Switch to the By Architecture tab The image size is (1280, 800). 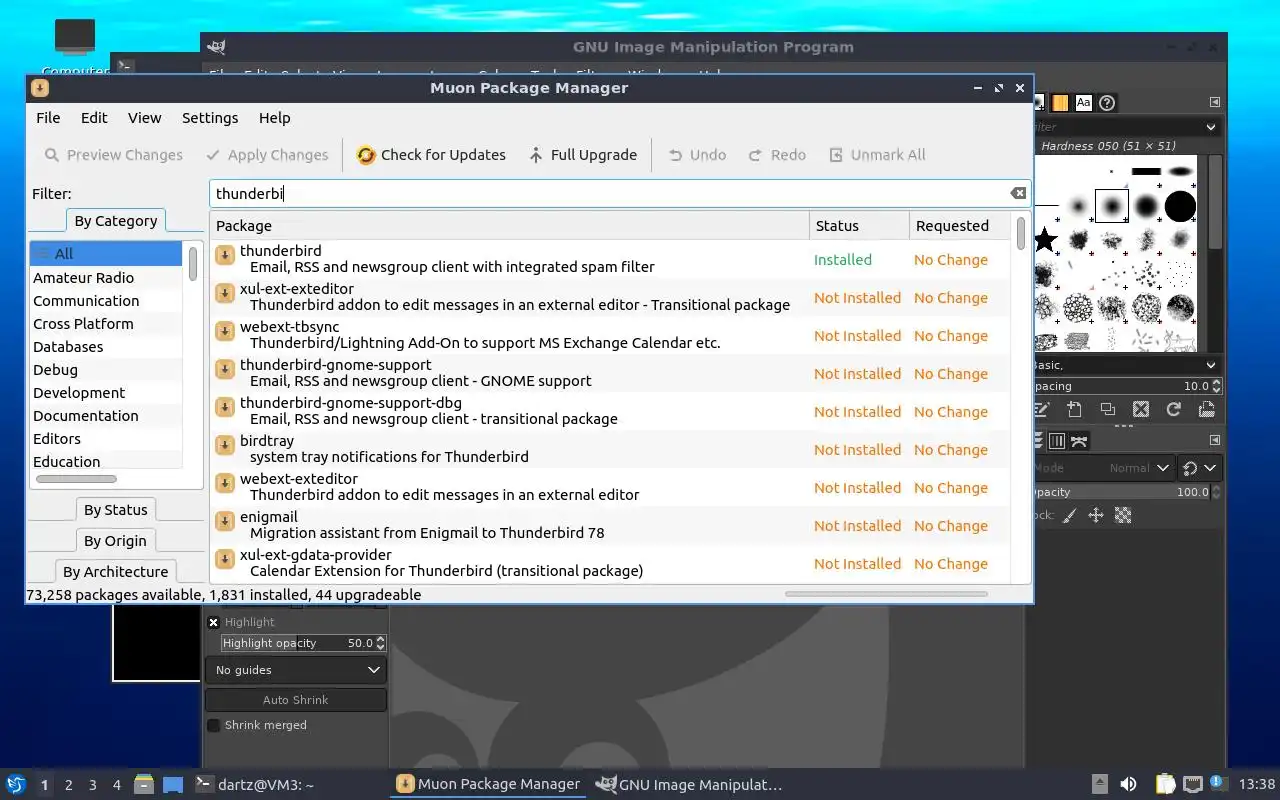[115, 572]
